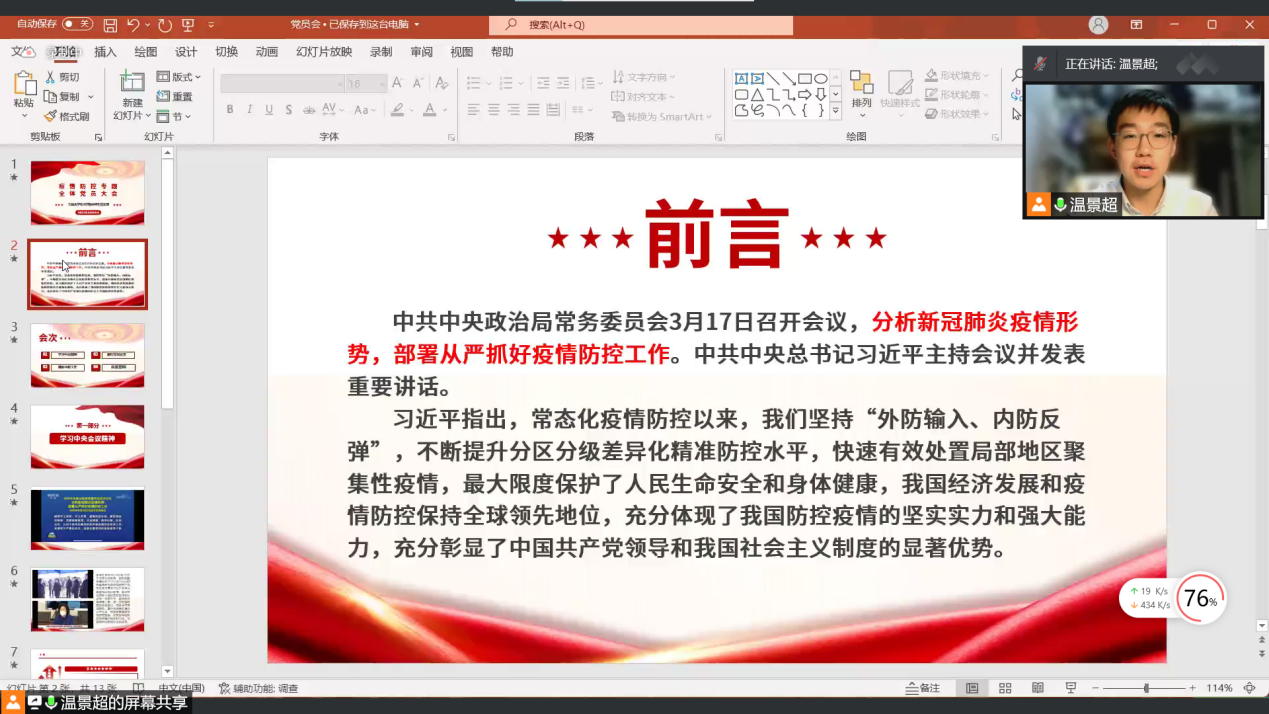The height and width of the screenshot is (714, 1269).
Task: Click Accessibility check (辅助功能) in status bar
Action: (x=259, y=688)
